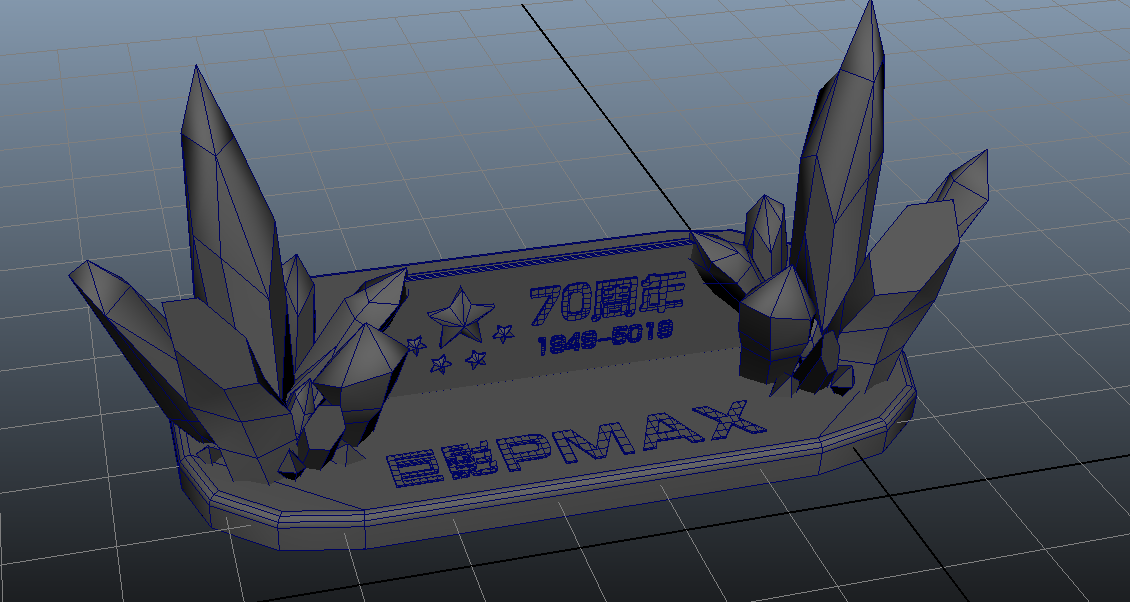Image resolution: width=1130 pixels, height=602 pixels.
Task: Pick the year-range text below the "70" text
Action: (605, 337)
